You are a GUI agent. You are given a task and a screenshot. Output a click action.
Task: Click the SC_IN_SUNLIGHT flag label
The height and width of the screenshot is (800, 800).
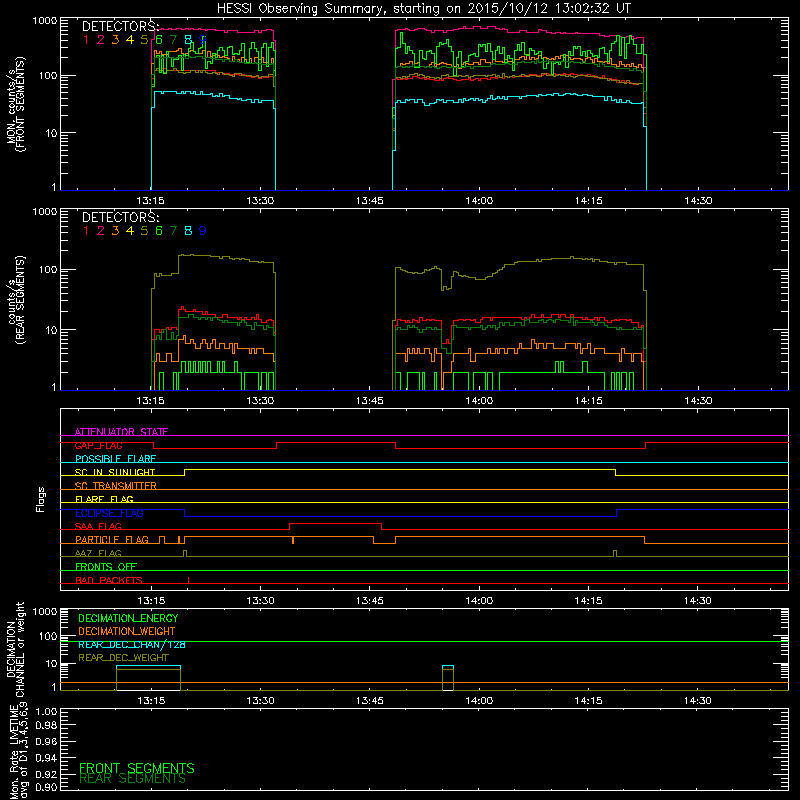click(x=115, y=472)
